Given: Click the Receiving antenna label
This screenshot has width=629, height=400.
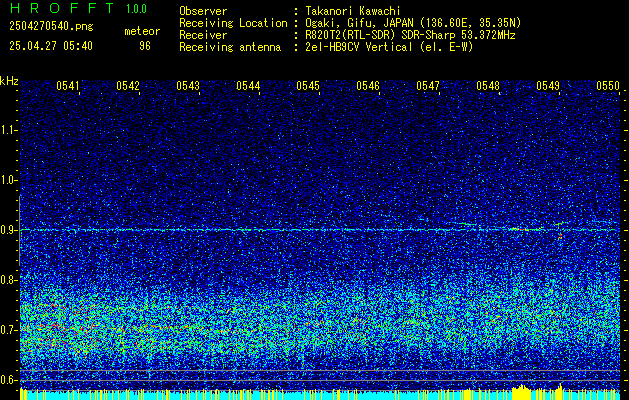Looking at the screenshot, I should point(230,47).
